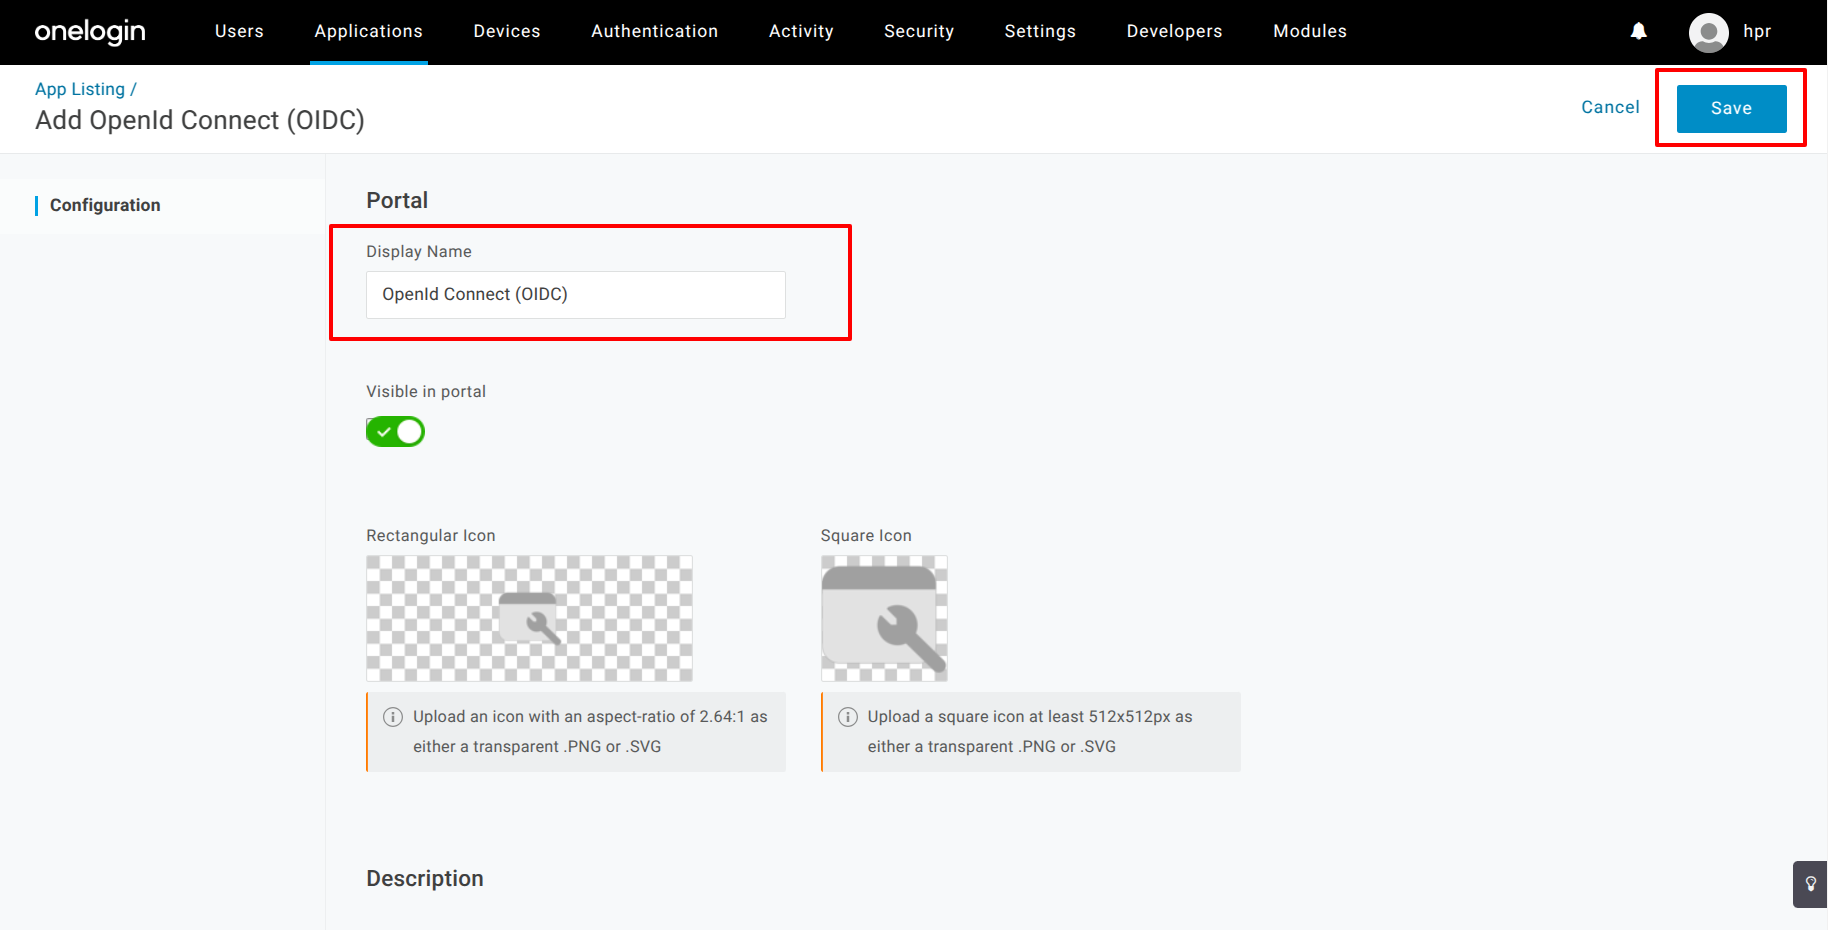The height and width of the screenshot is (930, 1828).
Task: Upload a square icon image
Action: (x=884, y=618)
